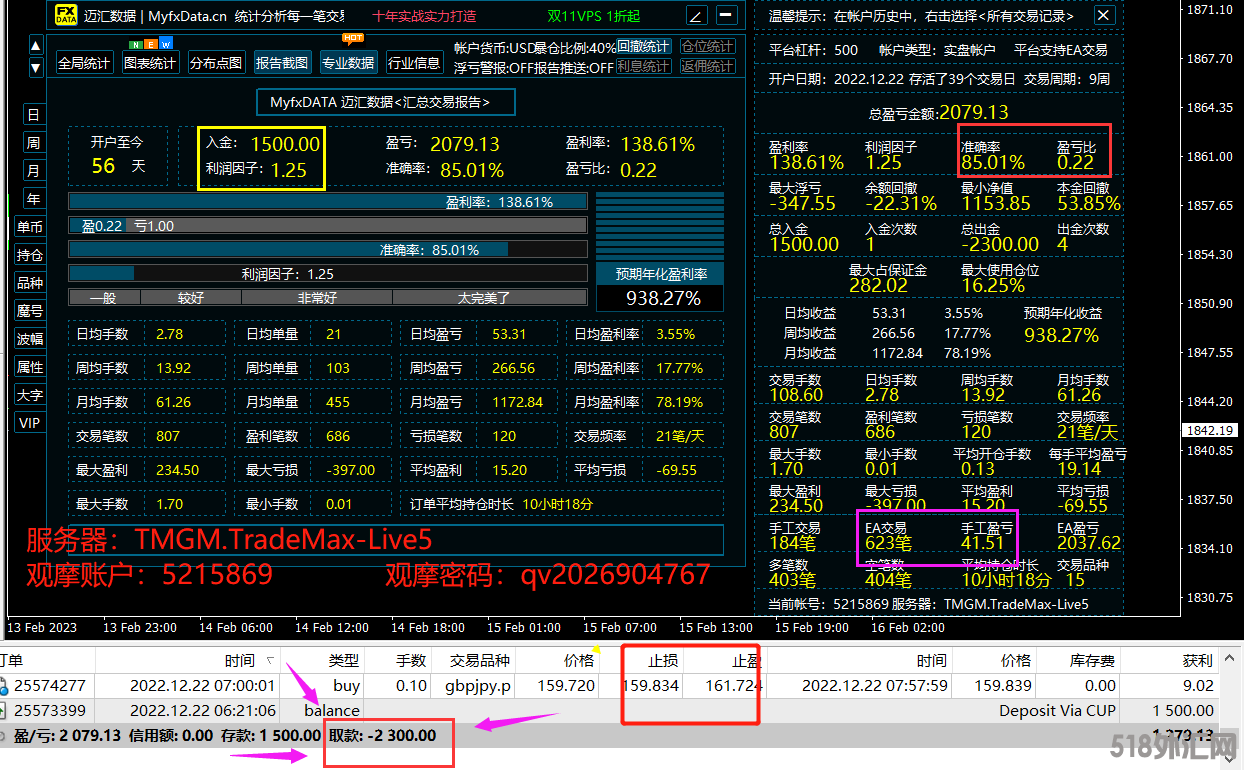
Task: Click the pencil edit icon in title bar
Action: [696, 15]
